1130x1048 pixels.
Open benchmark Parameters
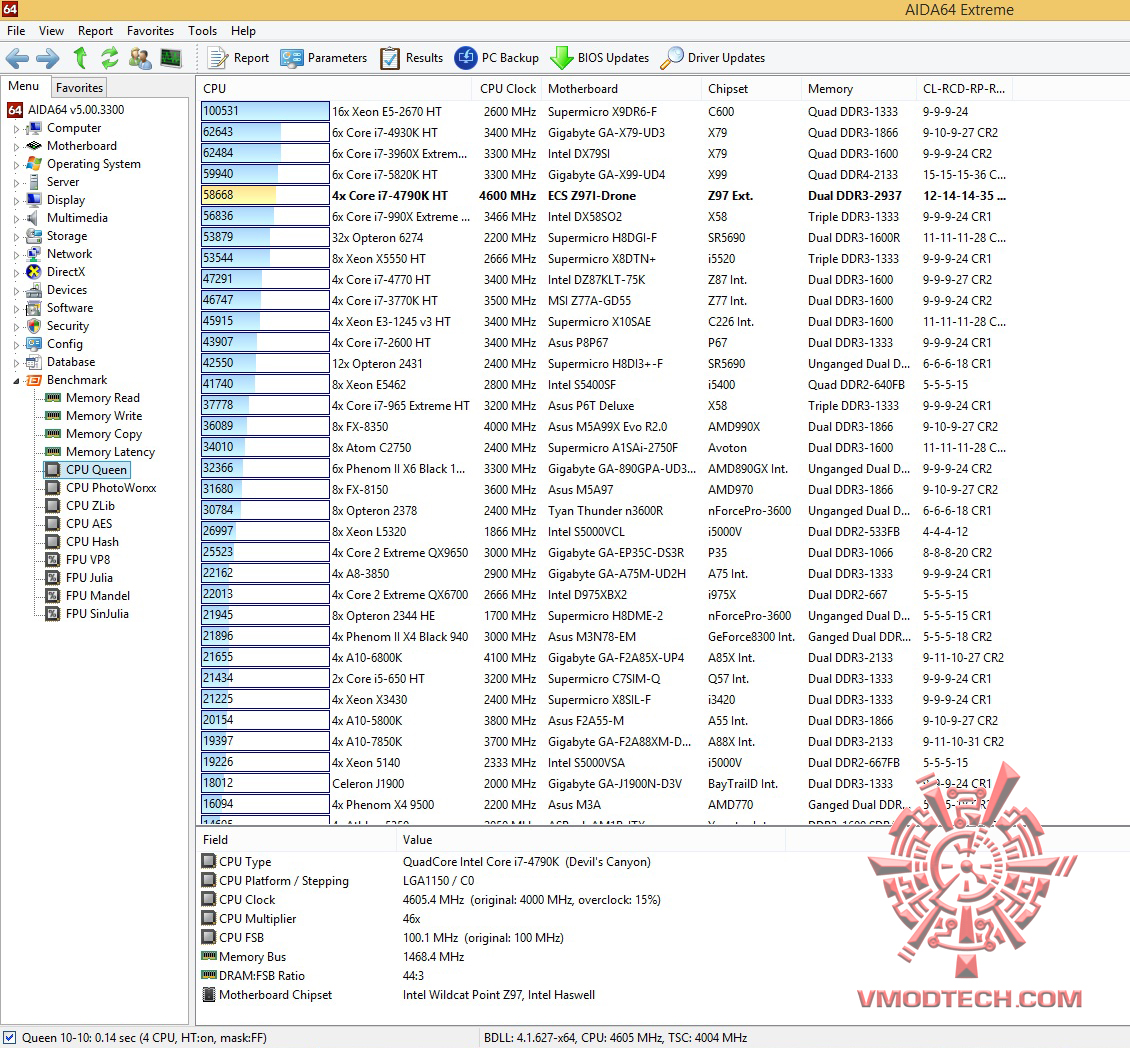click(x=324, y=58)
